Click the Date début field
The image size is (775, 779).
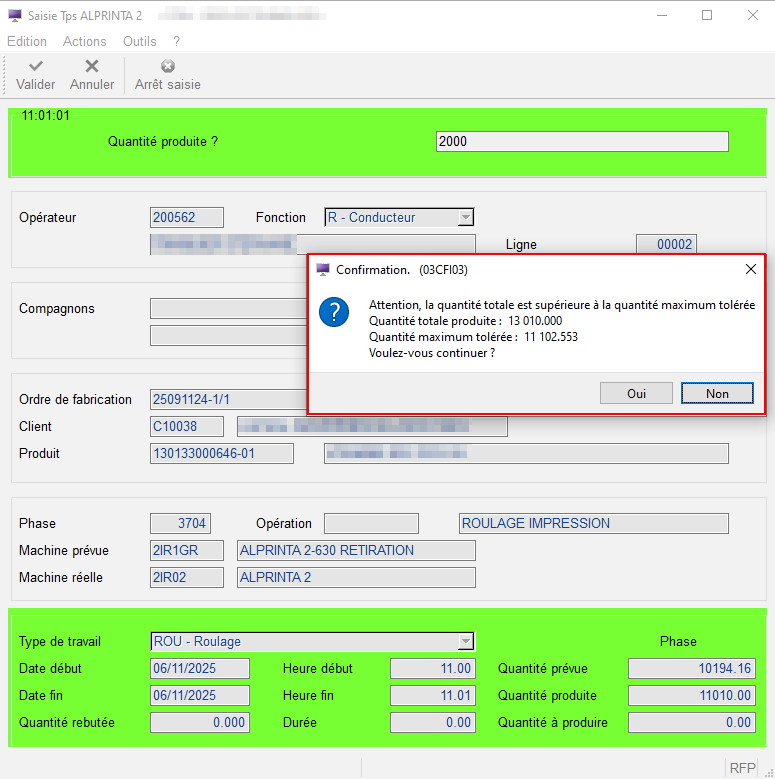[199, 668]
